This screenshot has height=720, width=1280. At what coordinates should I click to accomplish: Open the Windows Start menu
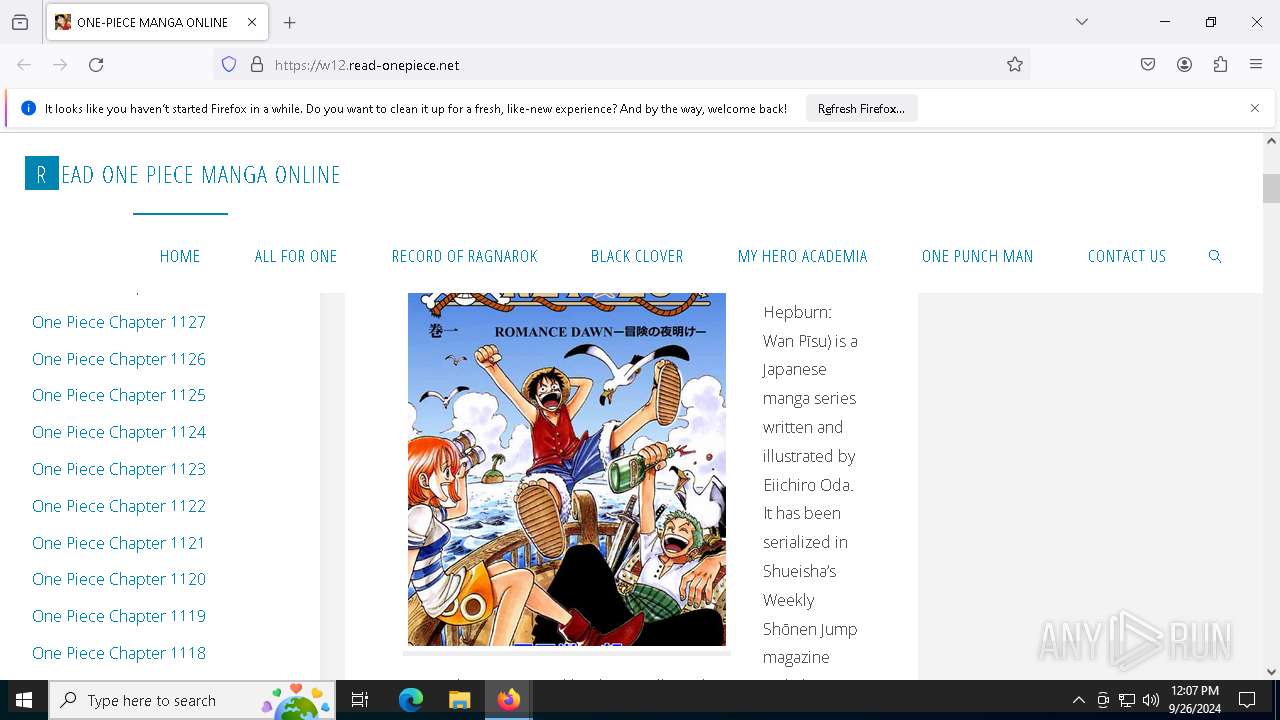[x=24, y=700]
